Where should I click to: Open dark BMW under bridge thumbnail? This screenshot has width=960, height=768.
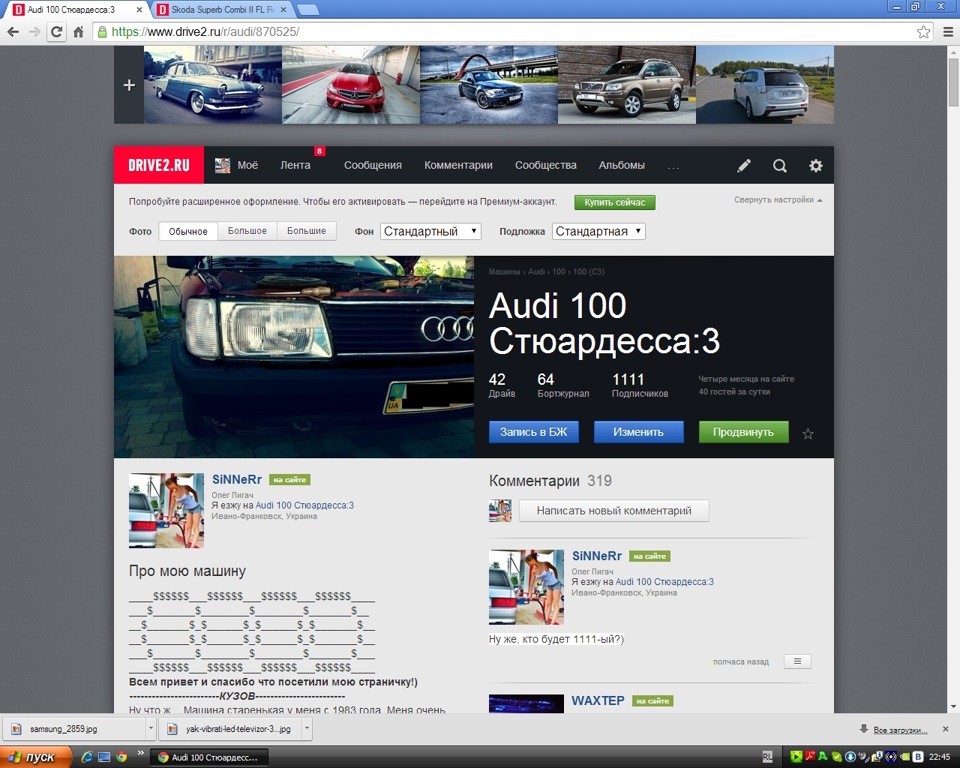tap(489, 85)
